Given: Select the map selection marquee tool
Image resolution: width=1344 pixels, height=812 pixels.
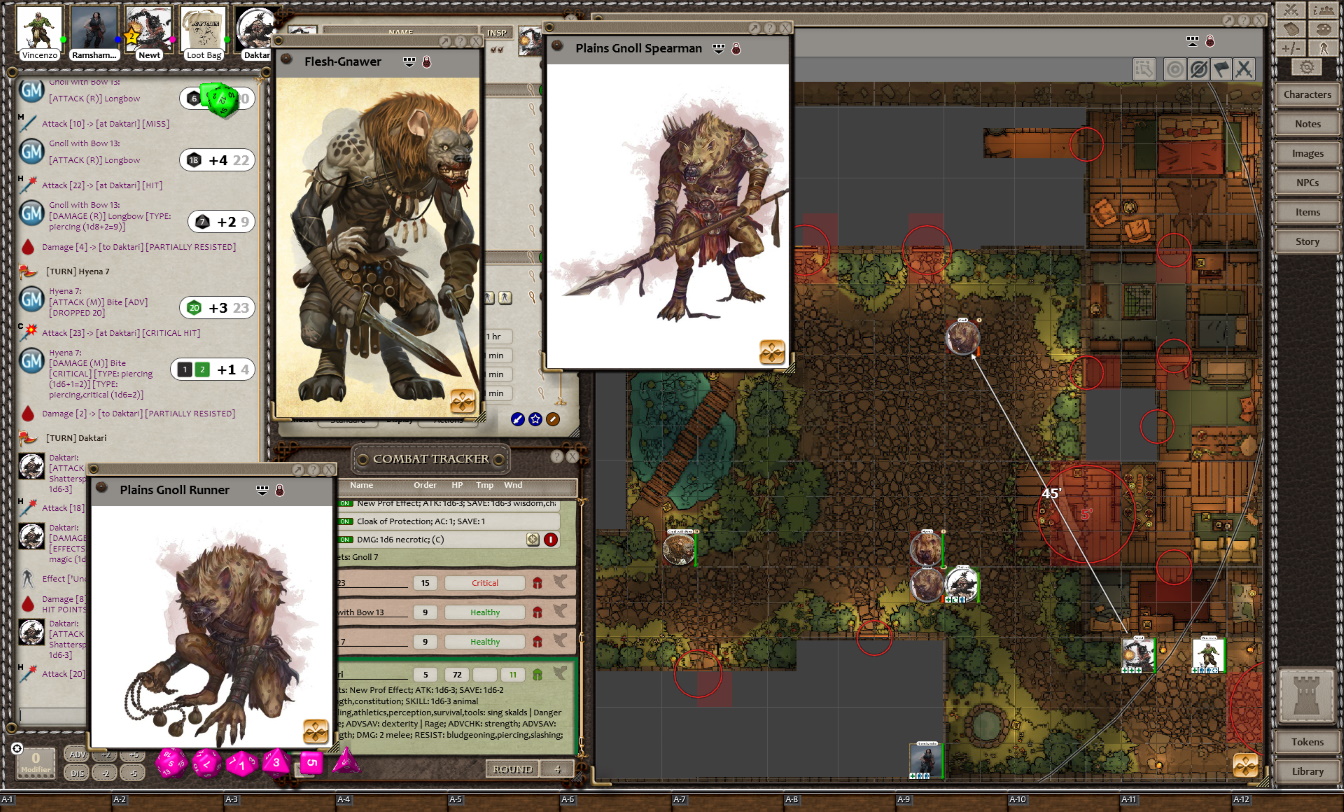Looking at the screenshot, I should click(x=1145, y=69).
